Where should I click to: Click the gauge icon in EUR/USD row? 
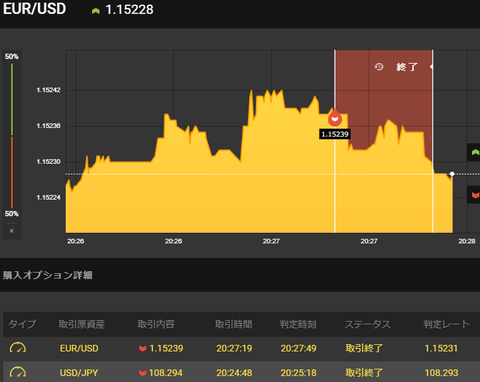[x=18, y=348]
